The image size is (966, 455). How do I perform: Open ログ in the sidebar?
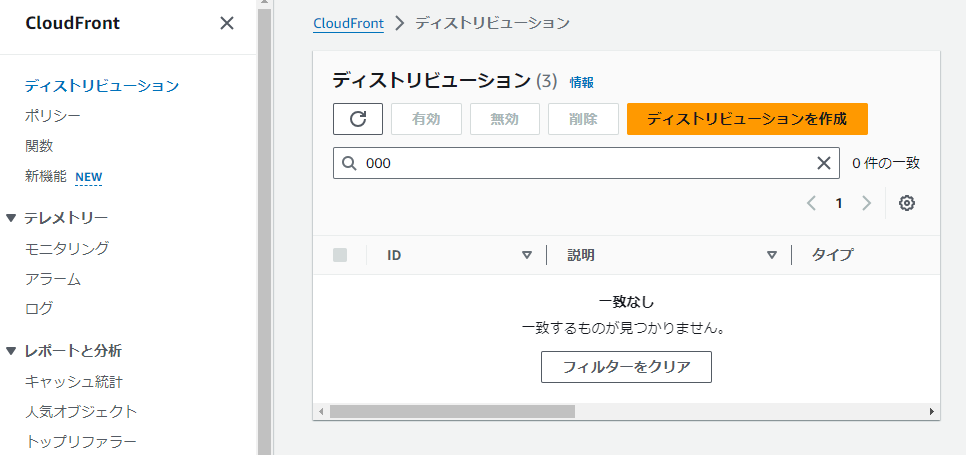pyautogui.click(x=39, y=308)
